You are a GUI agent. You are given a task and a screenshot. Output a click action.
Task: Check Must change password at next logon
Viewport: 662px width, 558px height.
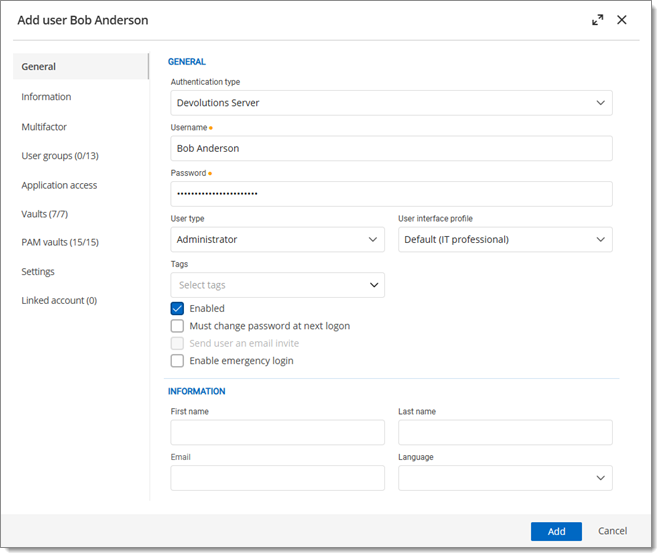point(177,326)
